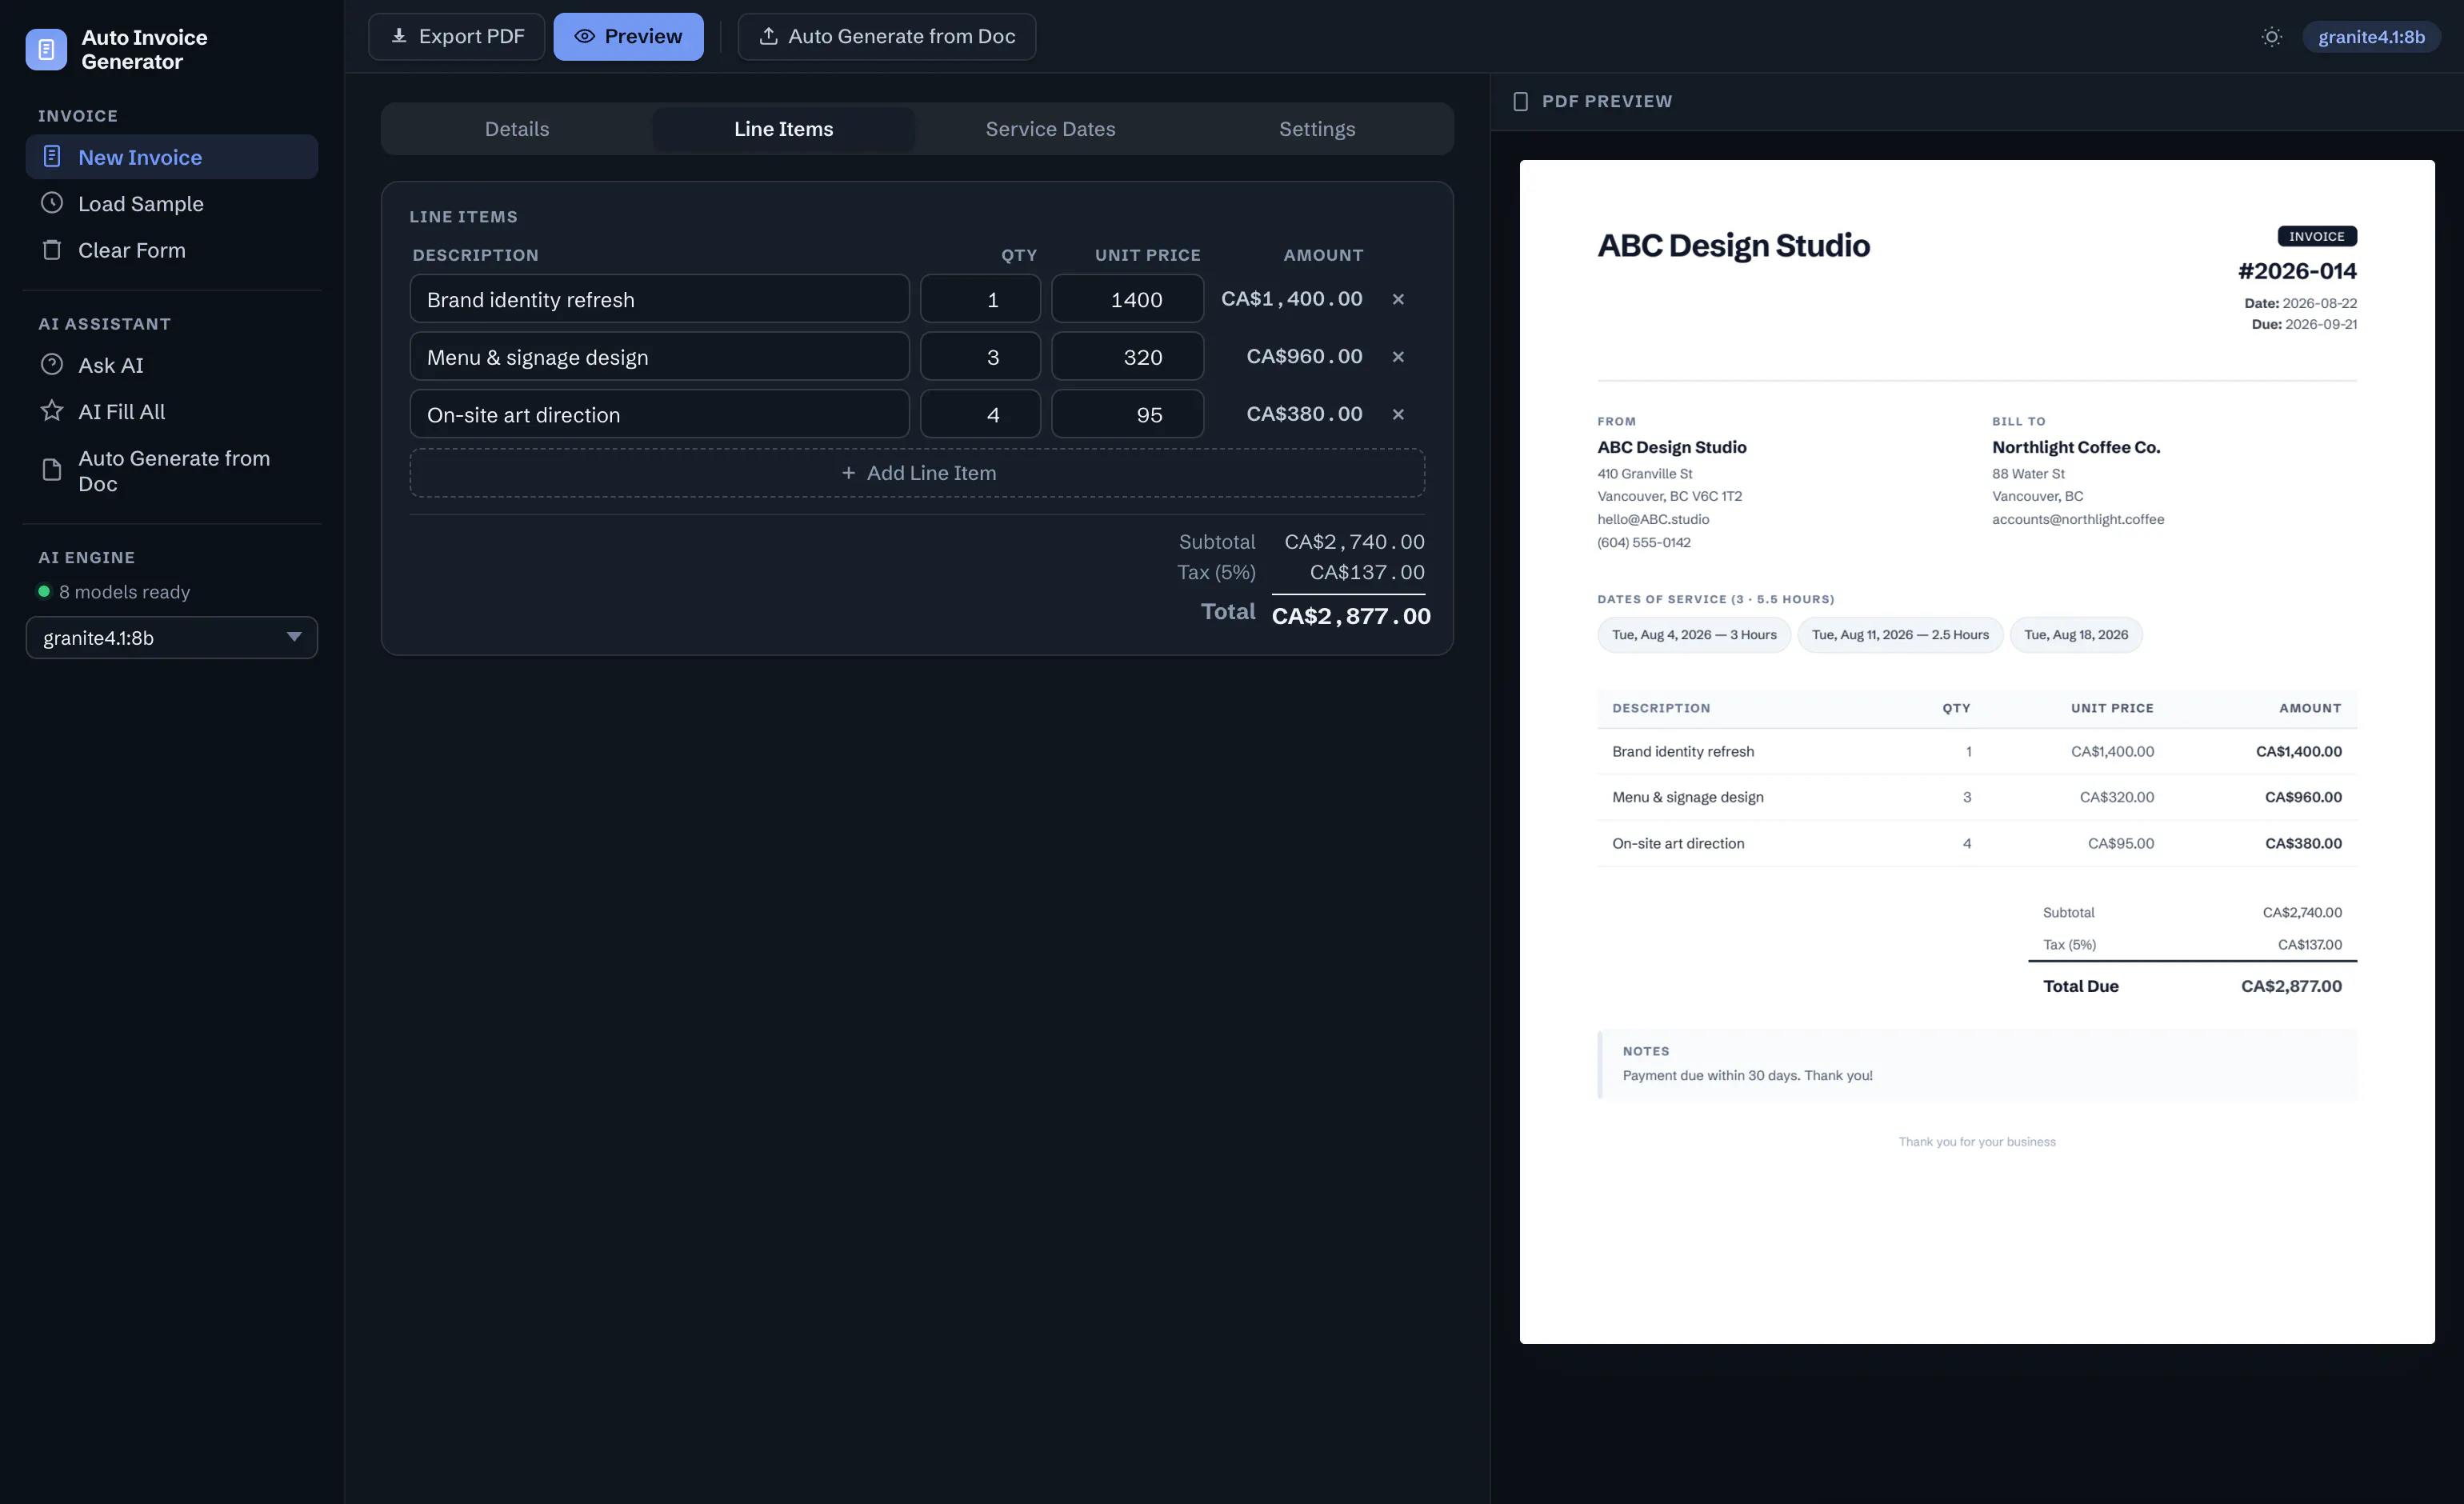Click the quantity field showing 1
Image resolution: width=2464 pixels, height=1504 pixels.
click(x=980, y=299)
